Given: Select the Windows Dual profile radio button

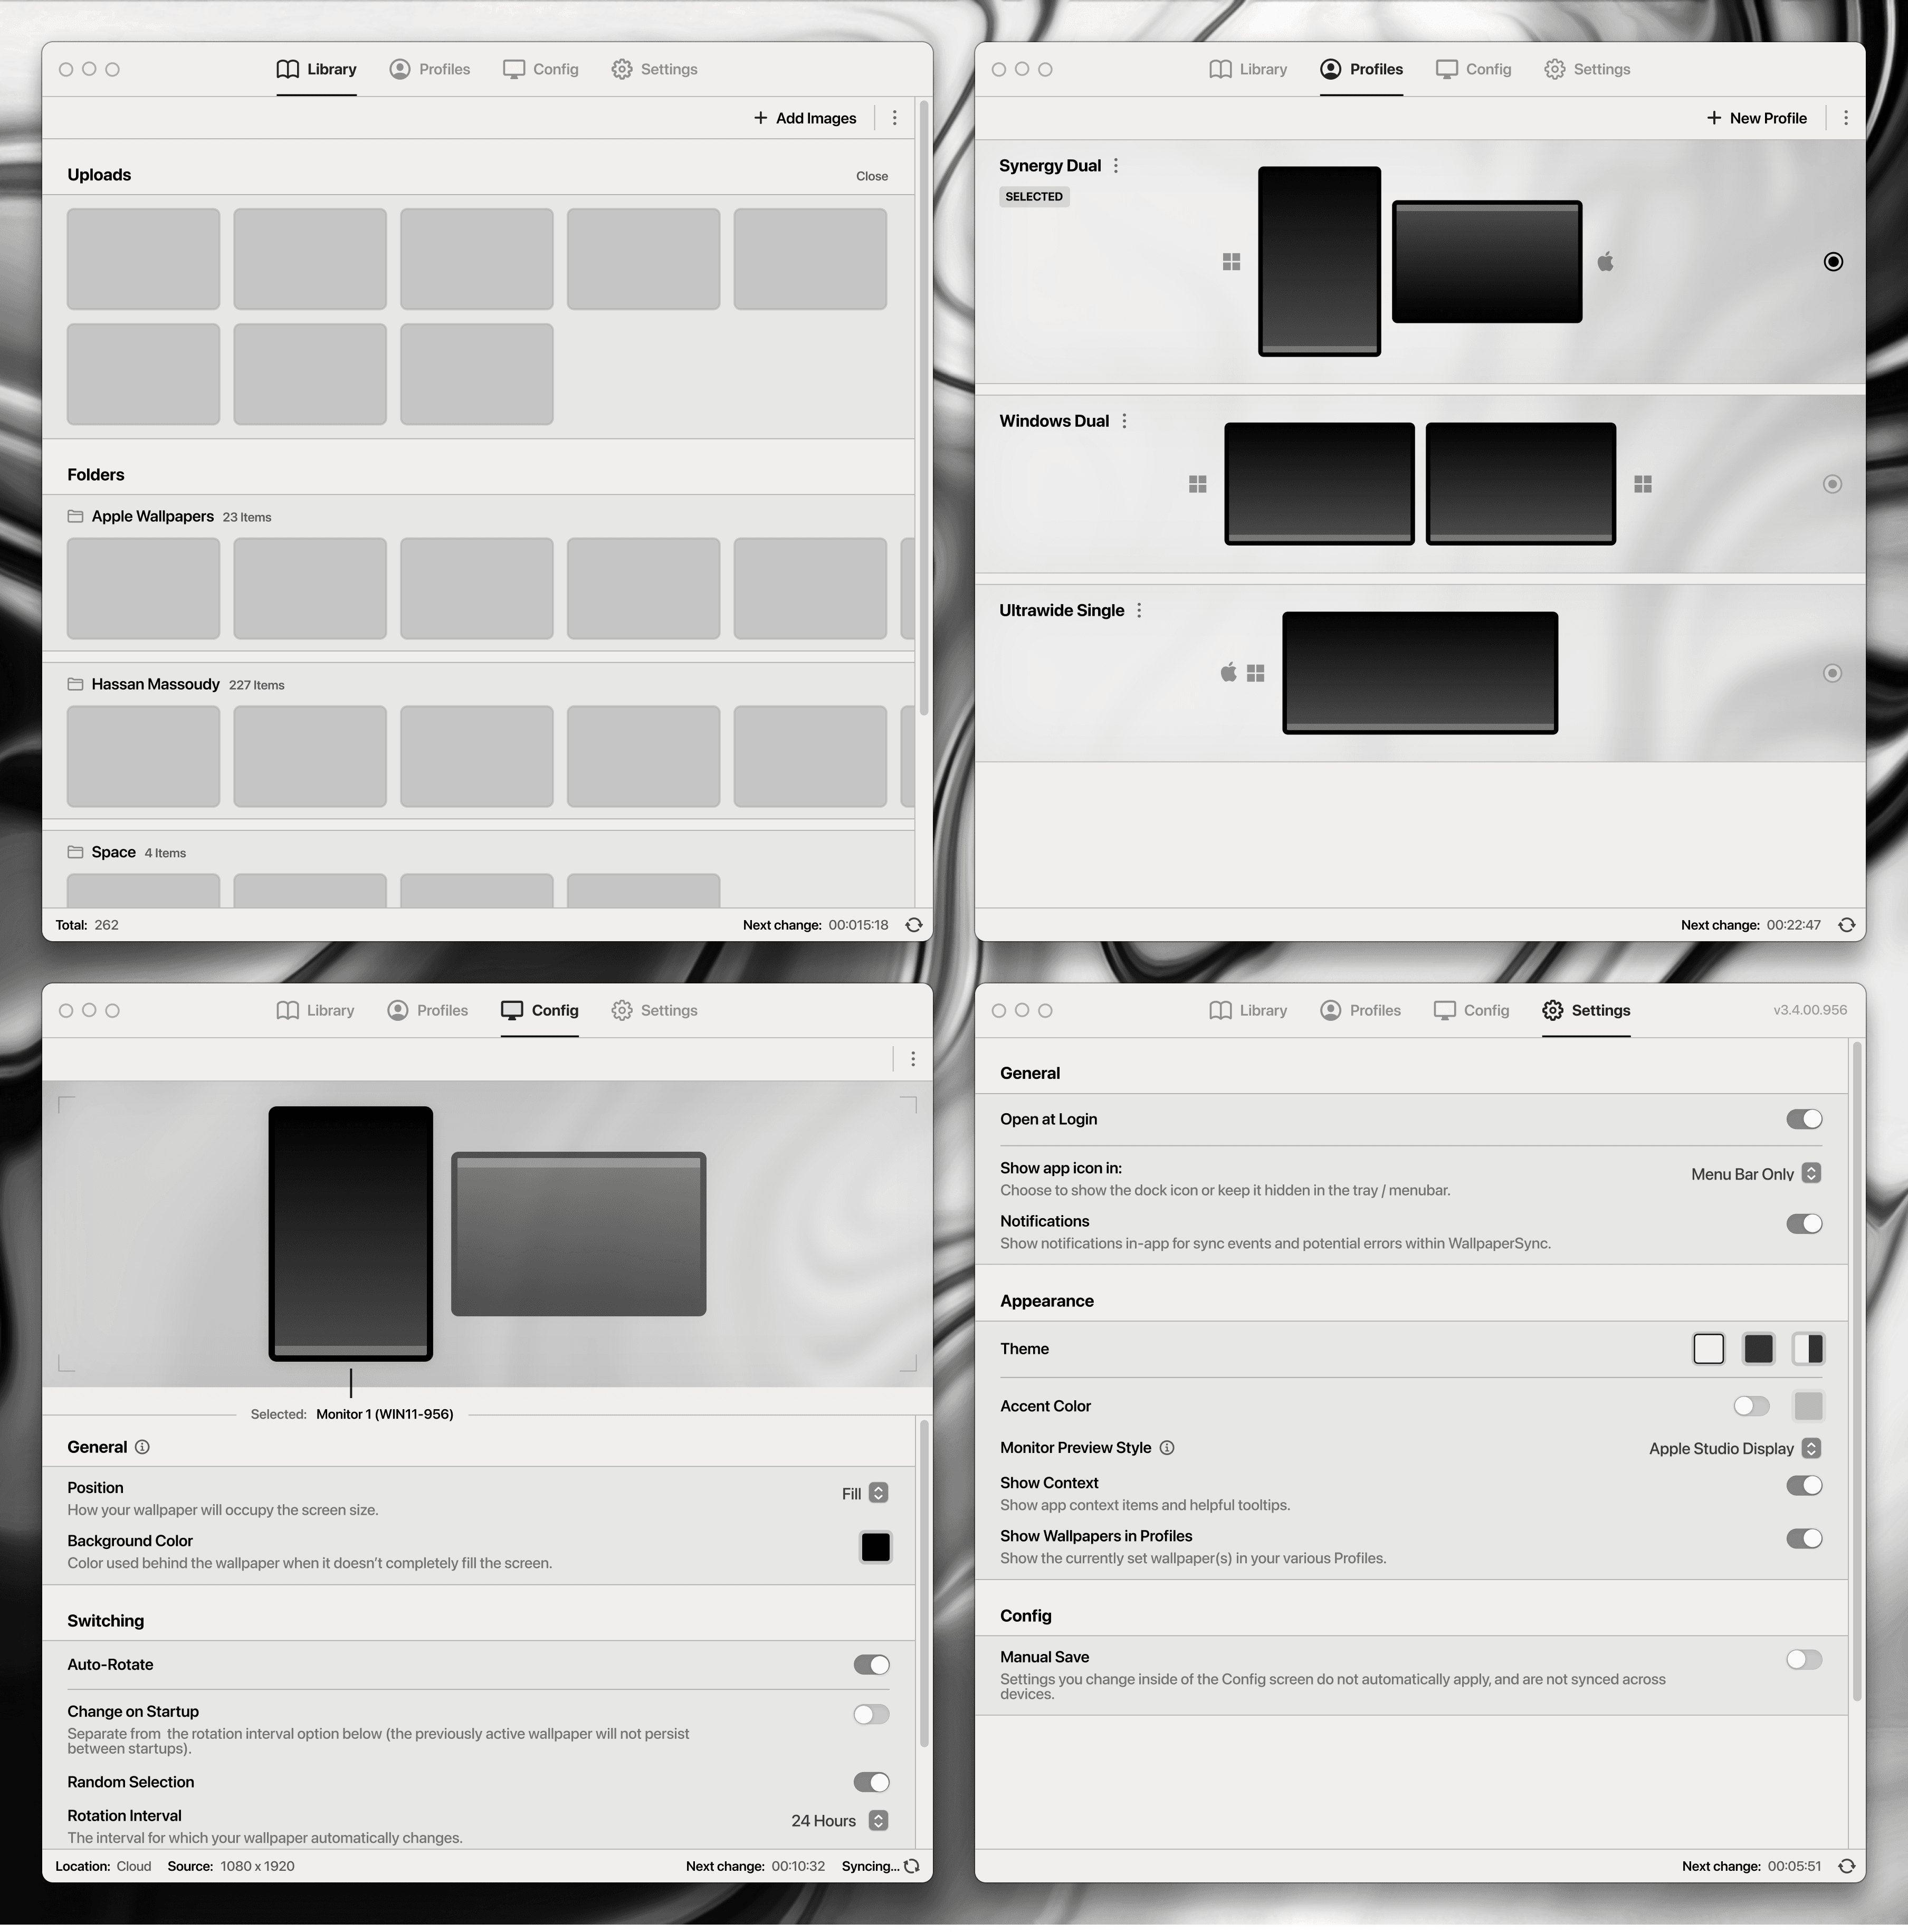Looking at the screenshot, I should pyautogui.click(x=1832, y=483).
